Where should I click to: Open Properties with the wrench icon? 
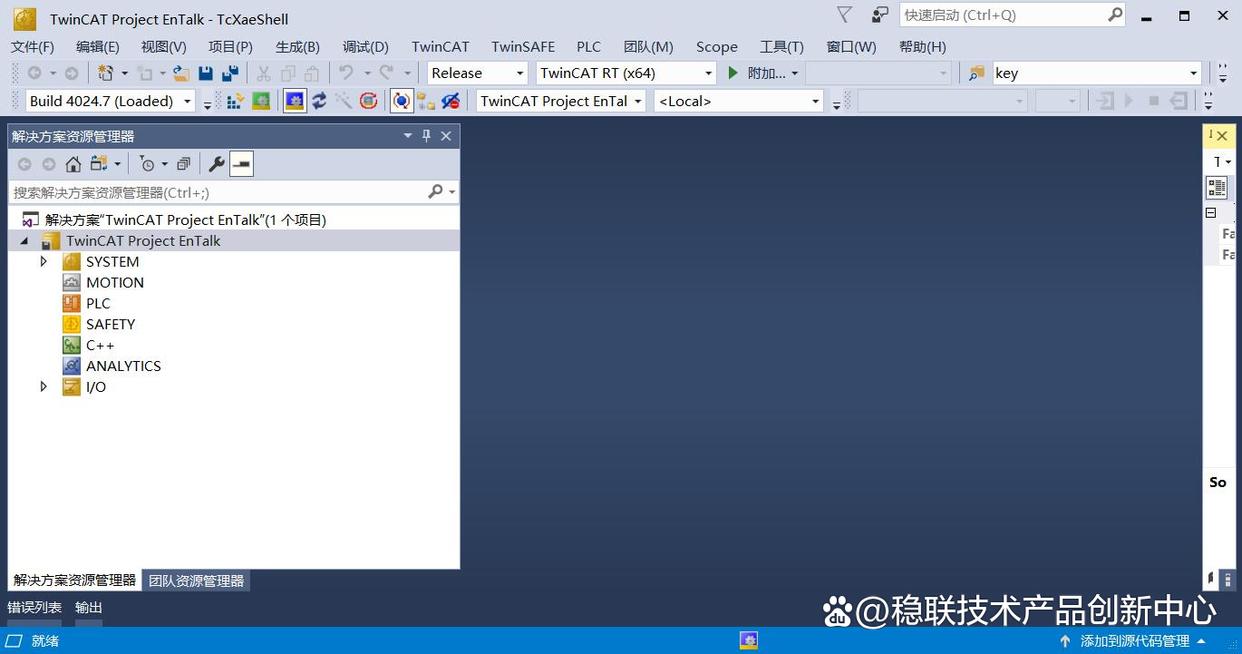pyautogui.click(x=216, y=164)
